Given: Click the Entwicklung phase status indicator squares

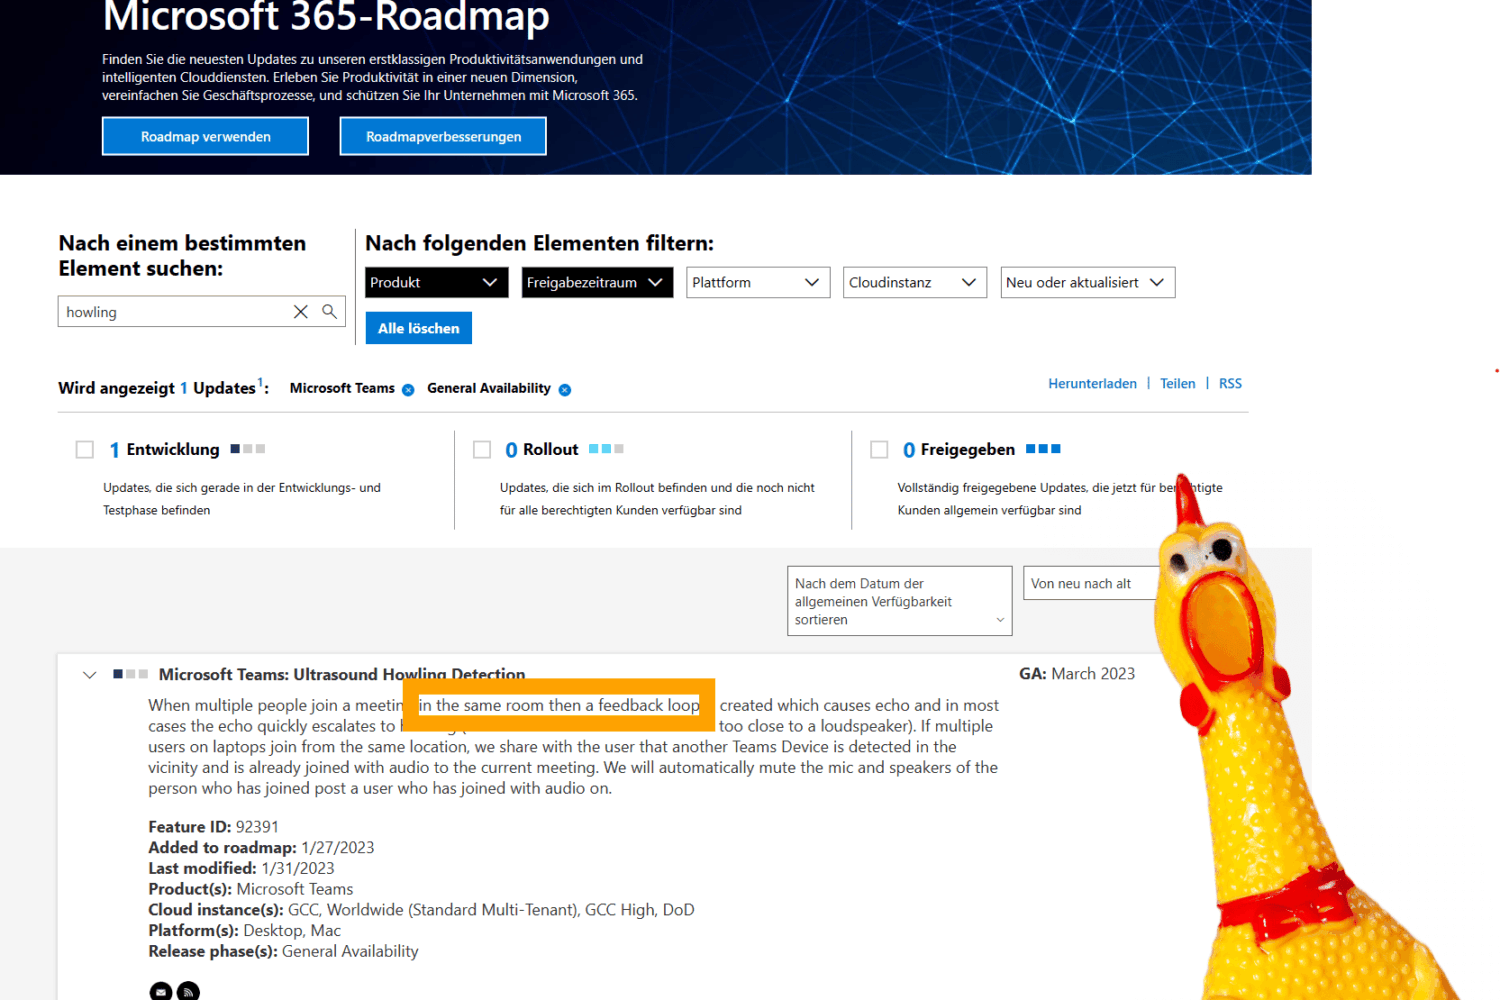Looking at the screenshot, I should [x=247, y=449].
